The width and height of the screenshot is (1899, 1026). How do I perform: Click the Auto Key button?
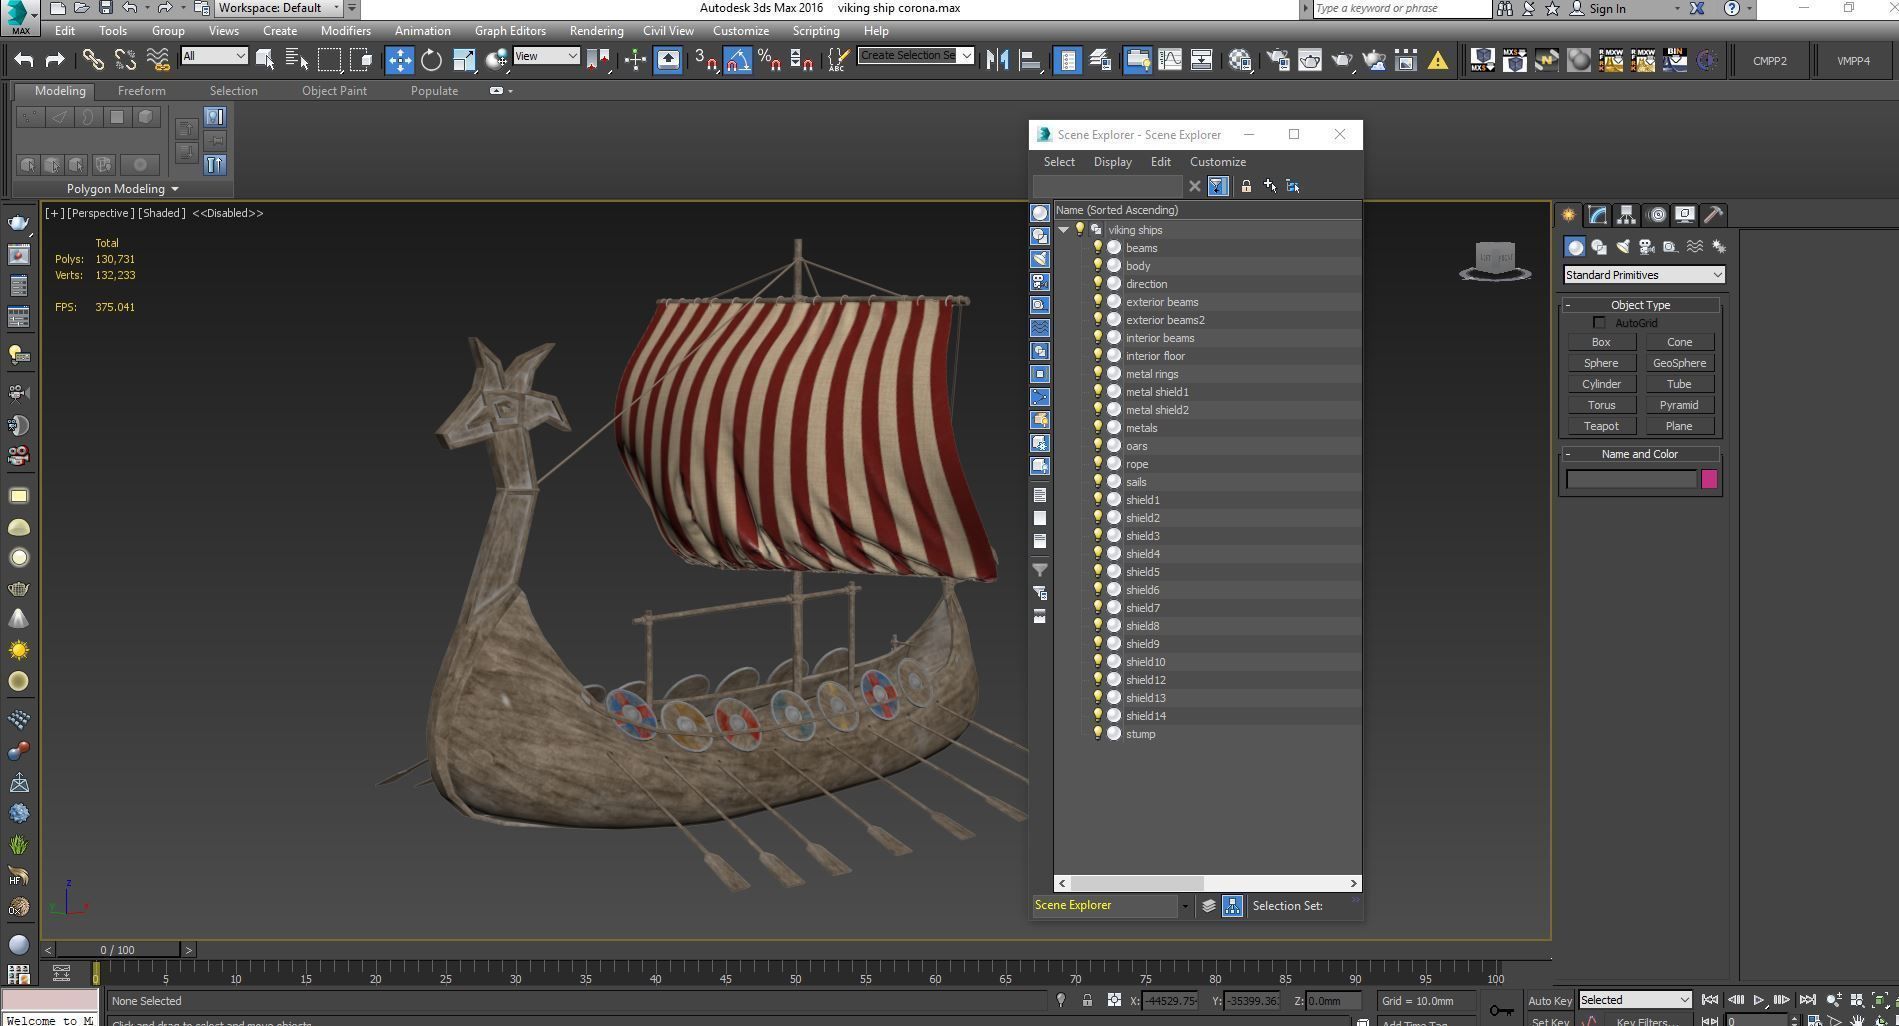click(1549, 1001)
